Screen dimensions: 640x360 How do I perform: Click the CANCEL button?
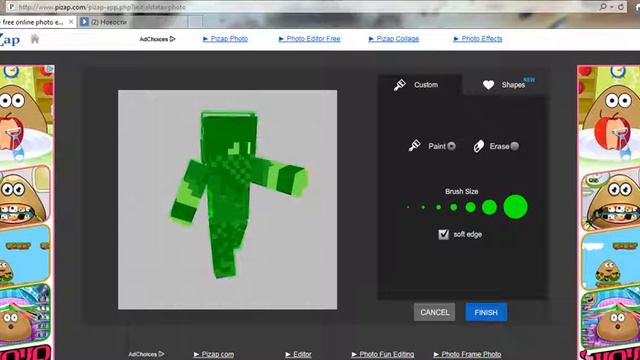[434, 312]
